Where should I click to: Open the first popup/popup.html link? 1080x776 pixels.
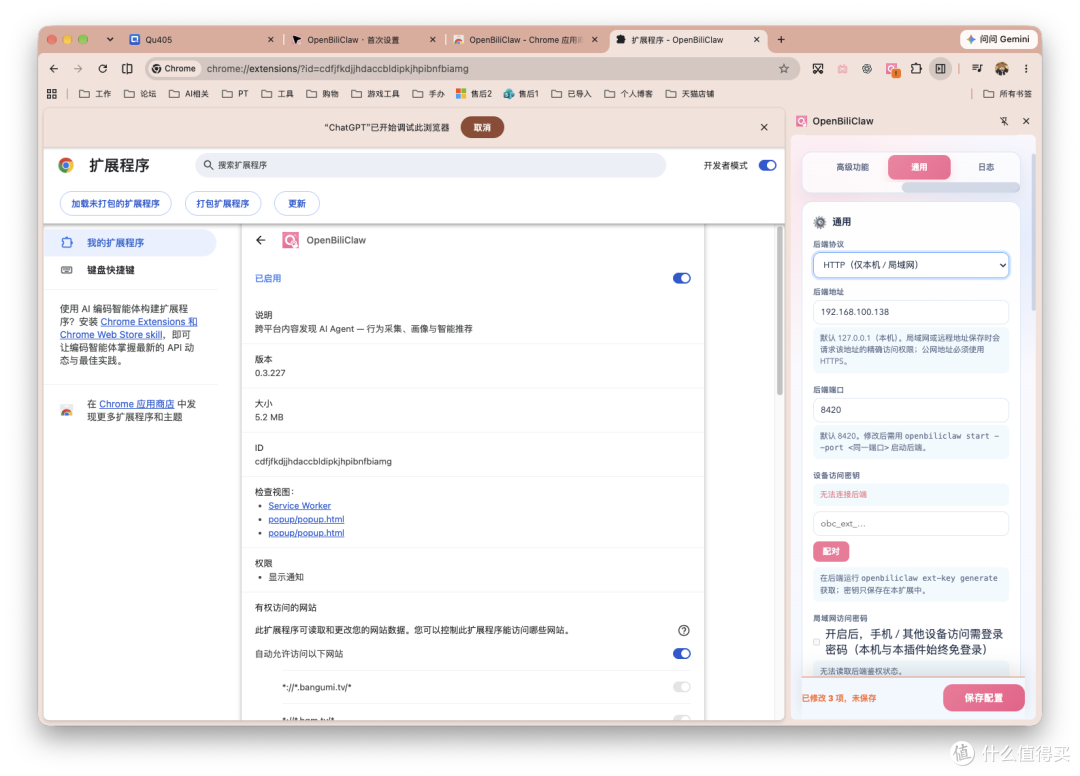point(306,519)
